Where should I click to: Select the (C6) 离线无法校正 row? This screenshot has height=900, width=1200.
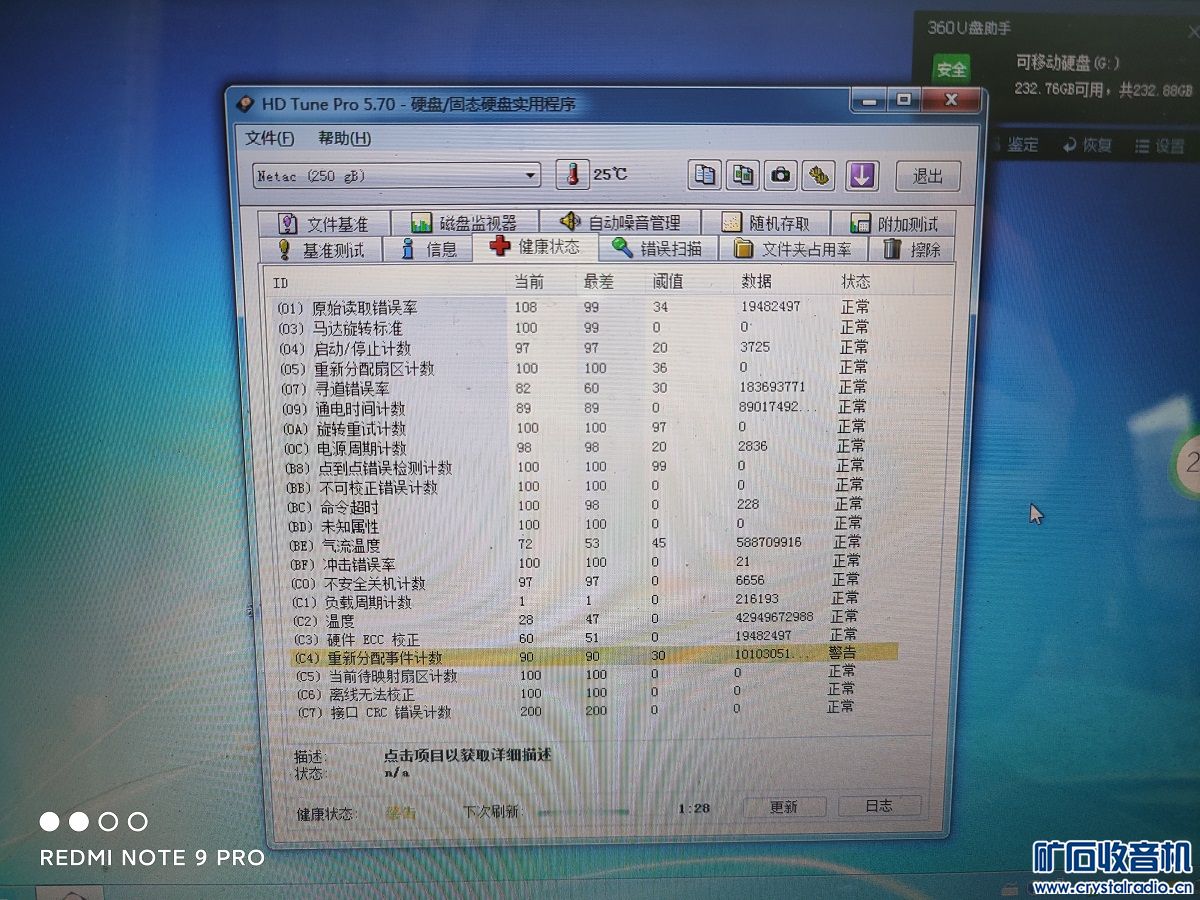[575, 693]
